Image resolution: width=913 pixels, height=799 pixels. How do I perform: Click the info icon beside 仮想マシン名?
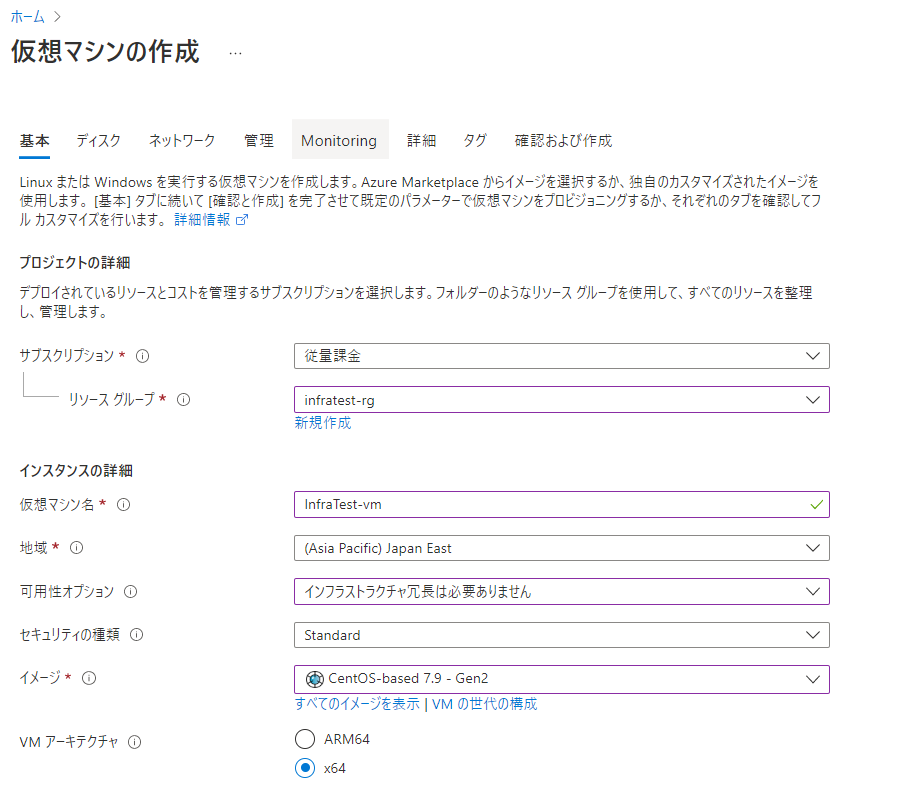123,504
